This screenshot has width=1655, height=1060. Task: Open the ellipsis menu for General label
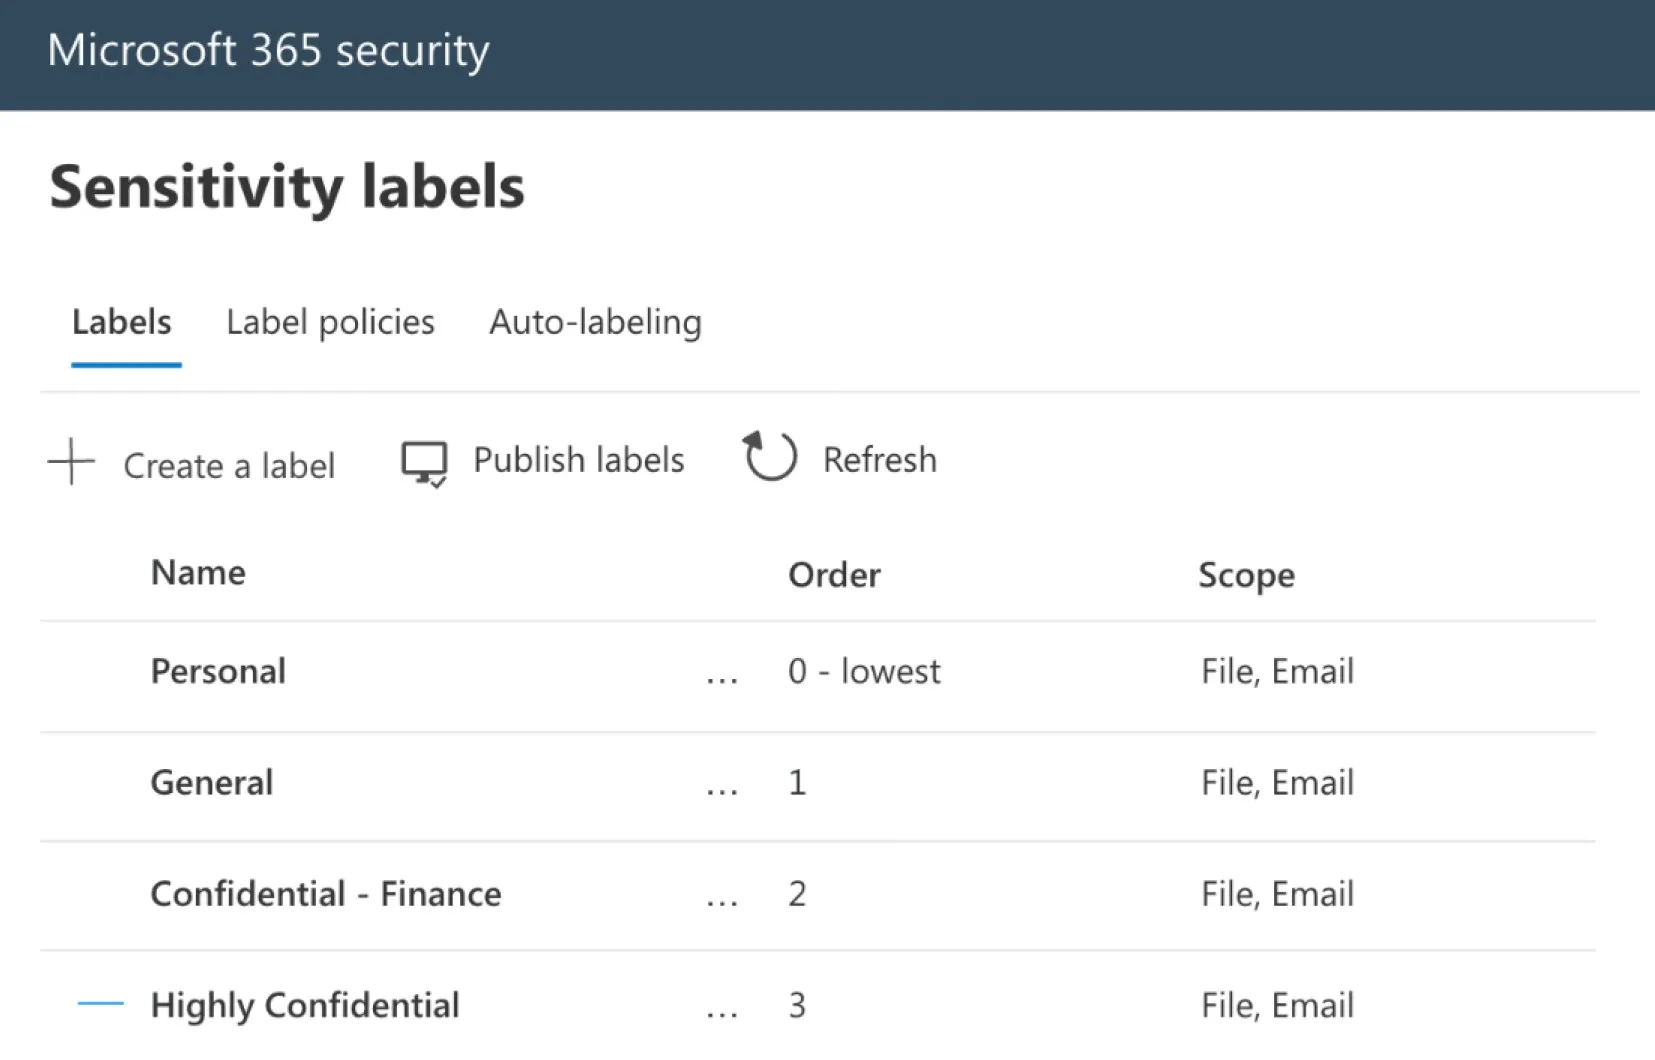722,791
